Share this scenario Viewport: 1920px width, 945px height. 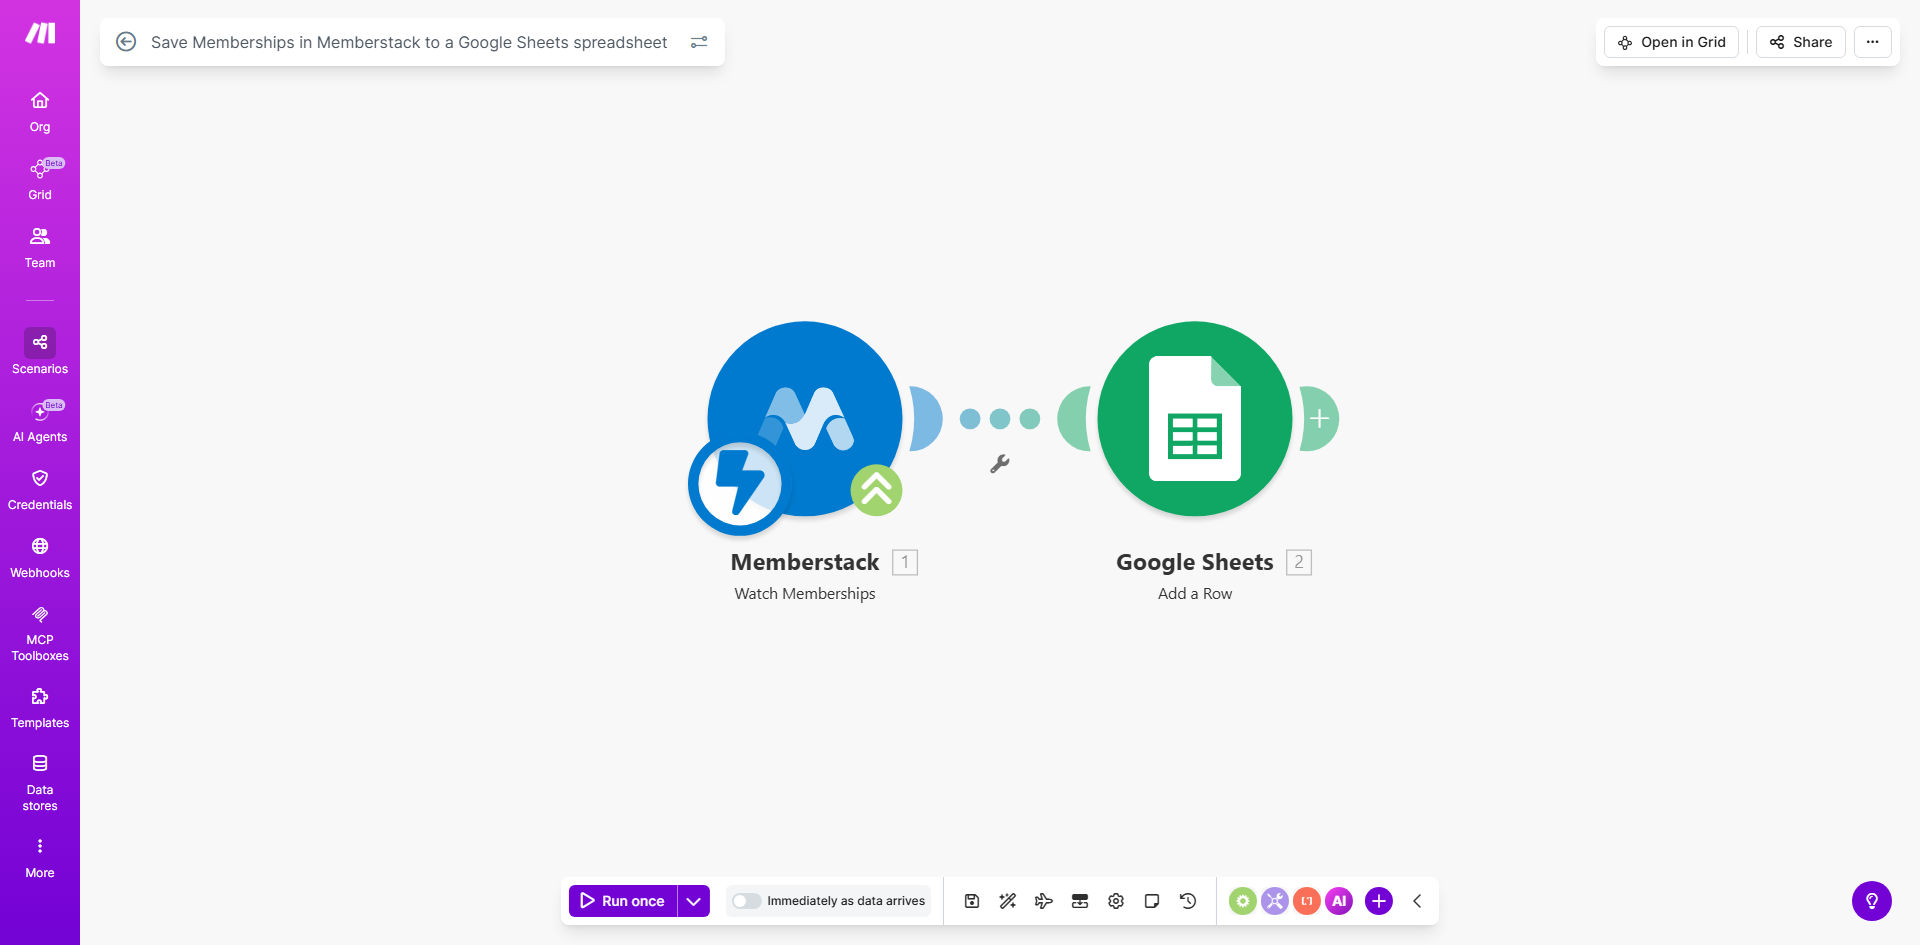[1800, 42]
